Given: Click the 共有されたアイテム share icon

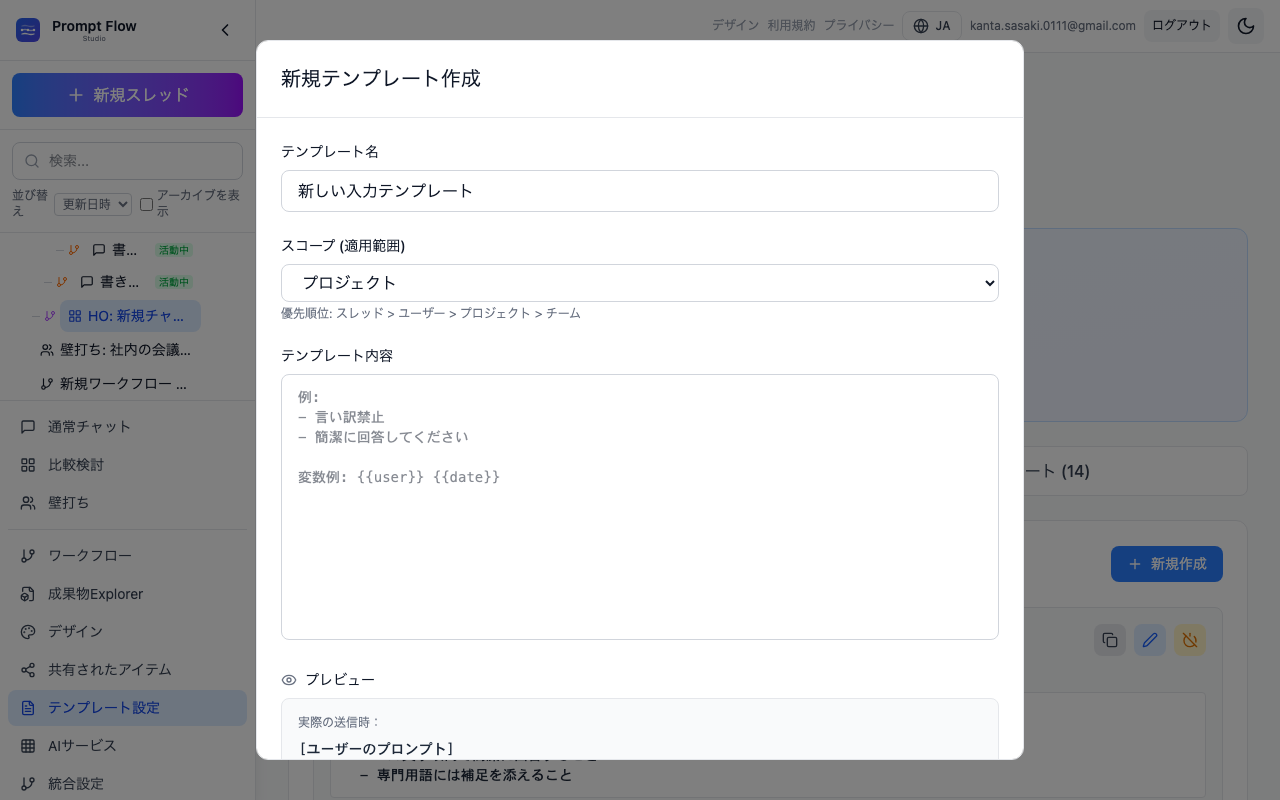Looking at the screenshot, I should tap(28, 670).
